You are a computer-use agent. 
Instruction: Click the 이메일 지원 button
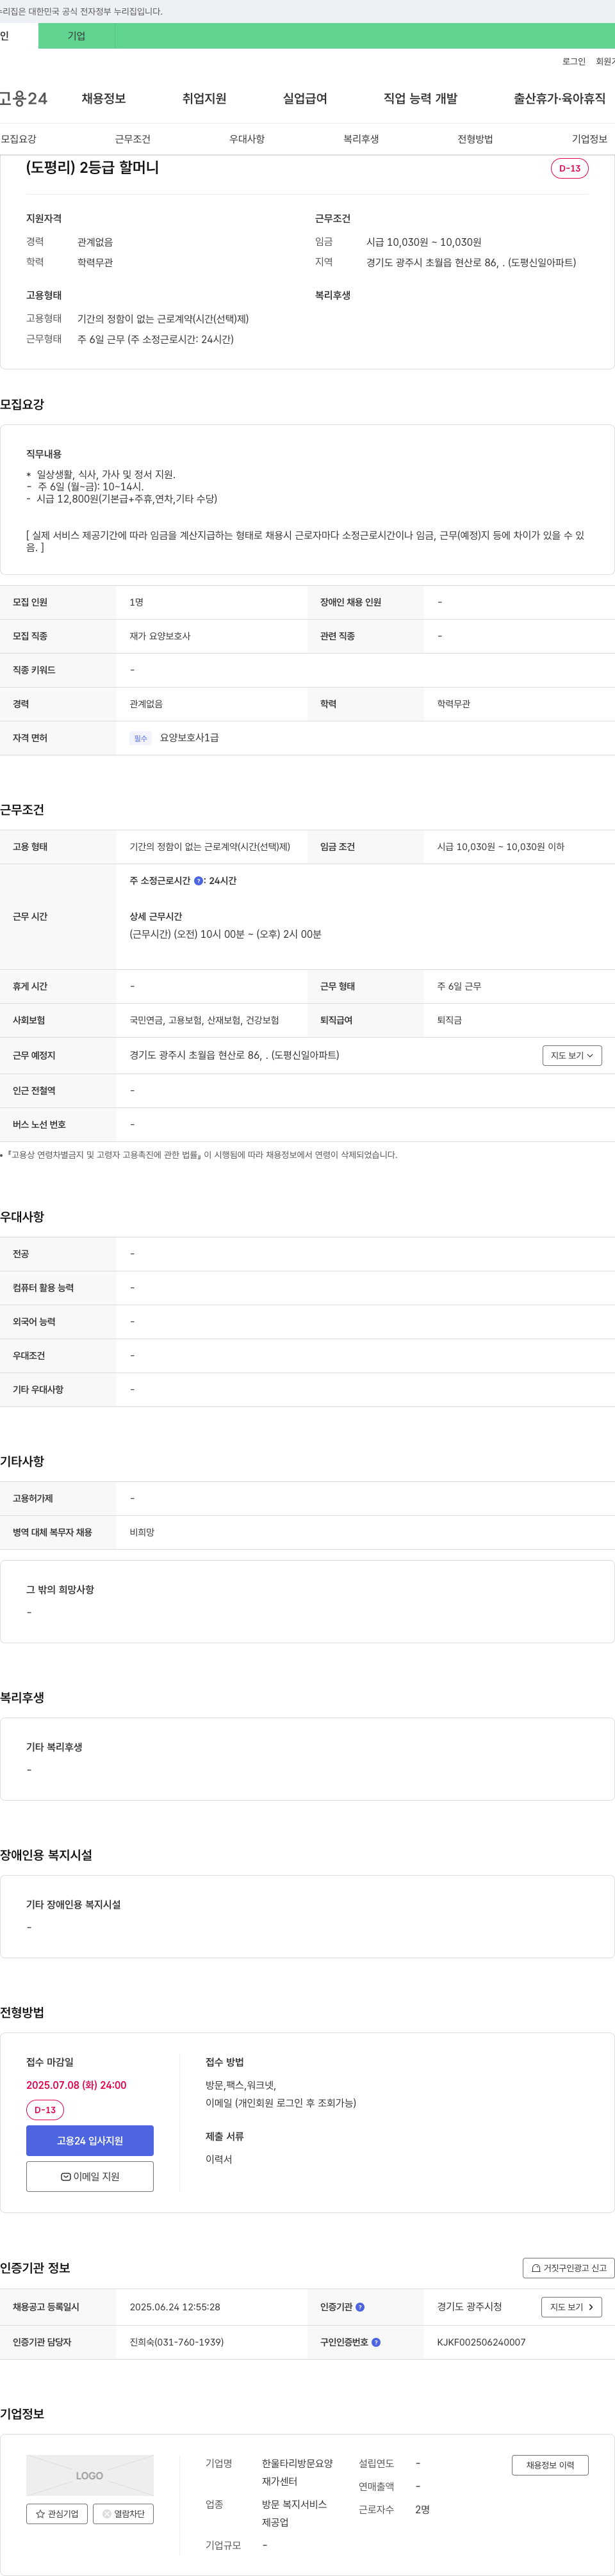click(90, 2176)
